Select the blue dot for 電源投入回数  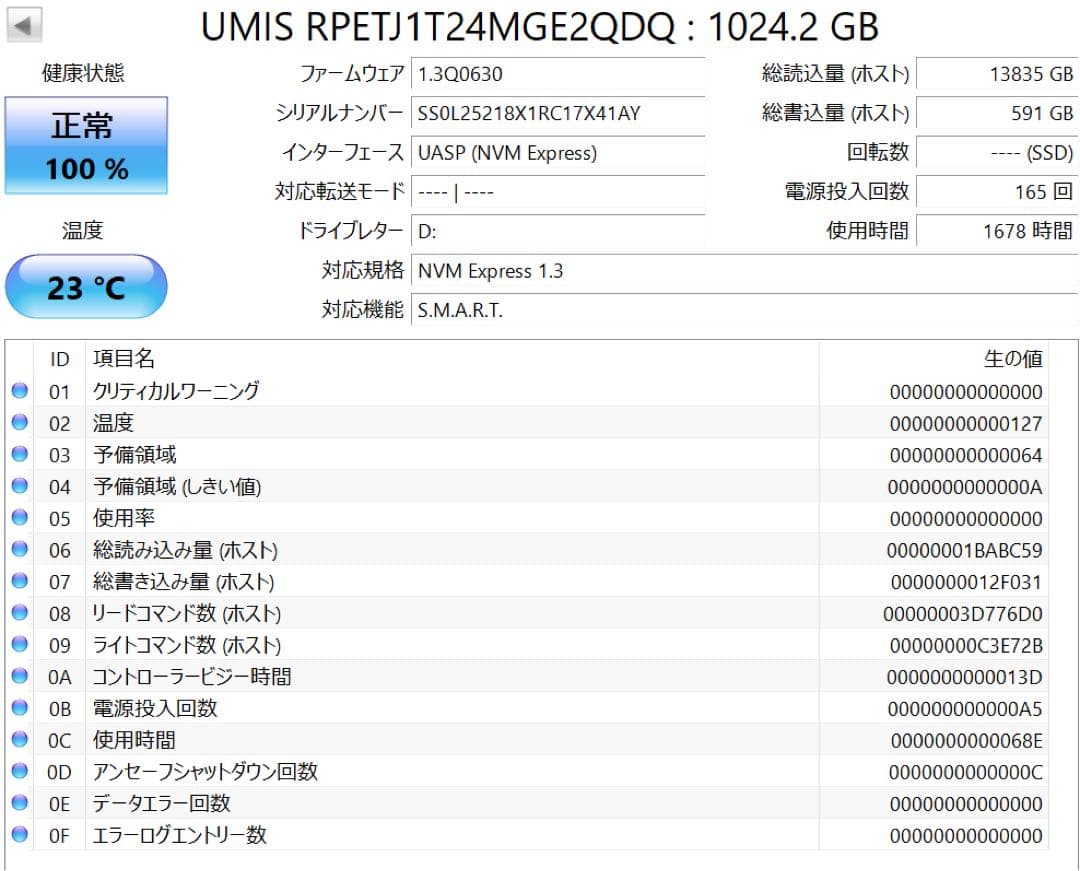20,708
